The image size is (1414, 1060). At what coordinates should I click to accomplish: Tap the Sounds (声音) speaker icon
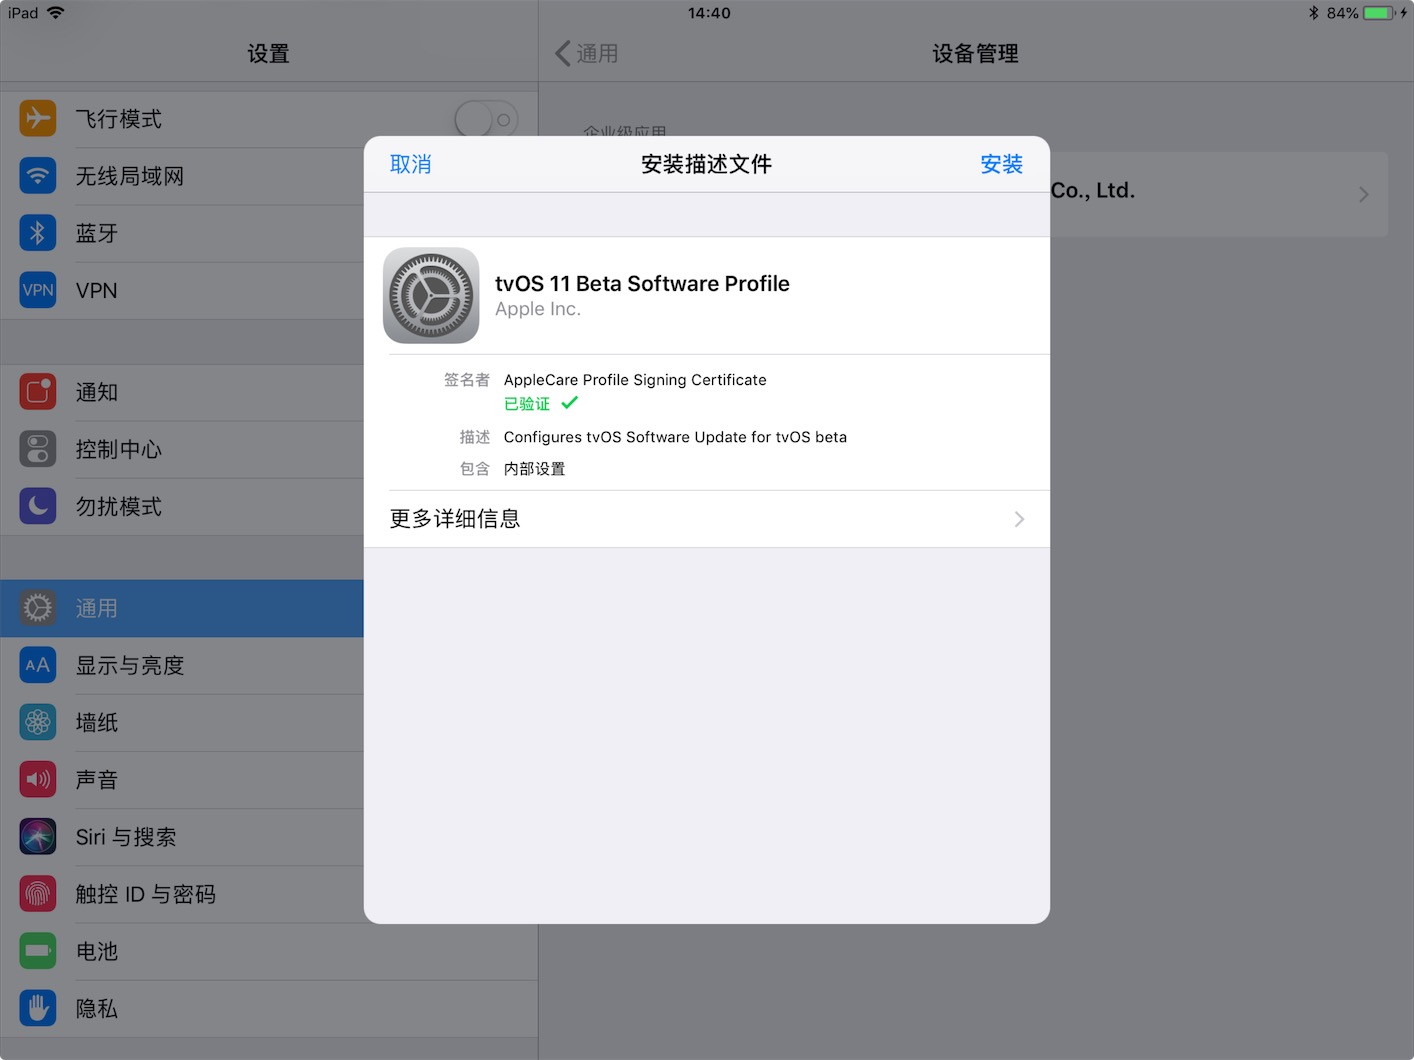click(38, 779)
